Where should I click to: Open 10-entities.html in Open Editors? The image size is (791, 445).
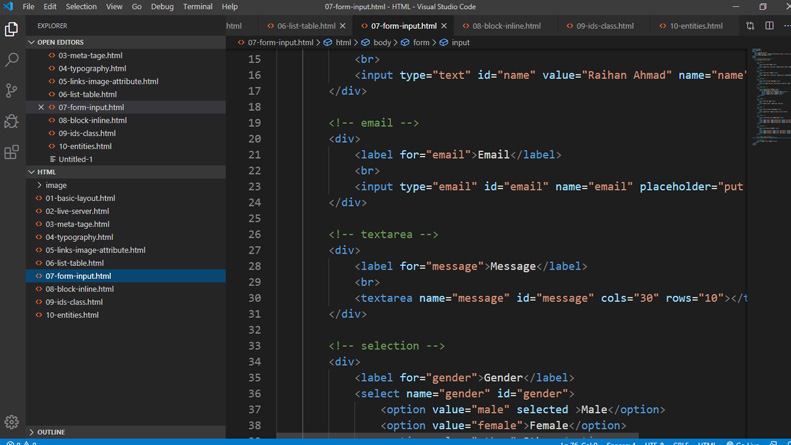126,146
